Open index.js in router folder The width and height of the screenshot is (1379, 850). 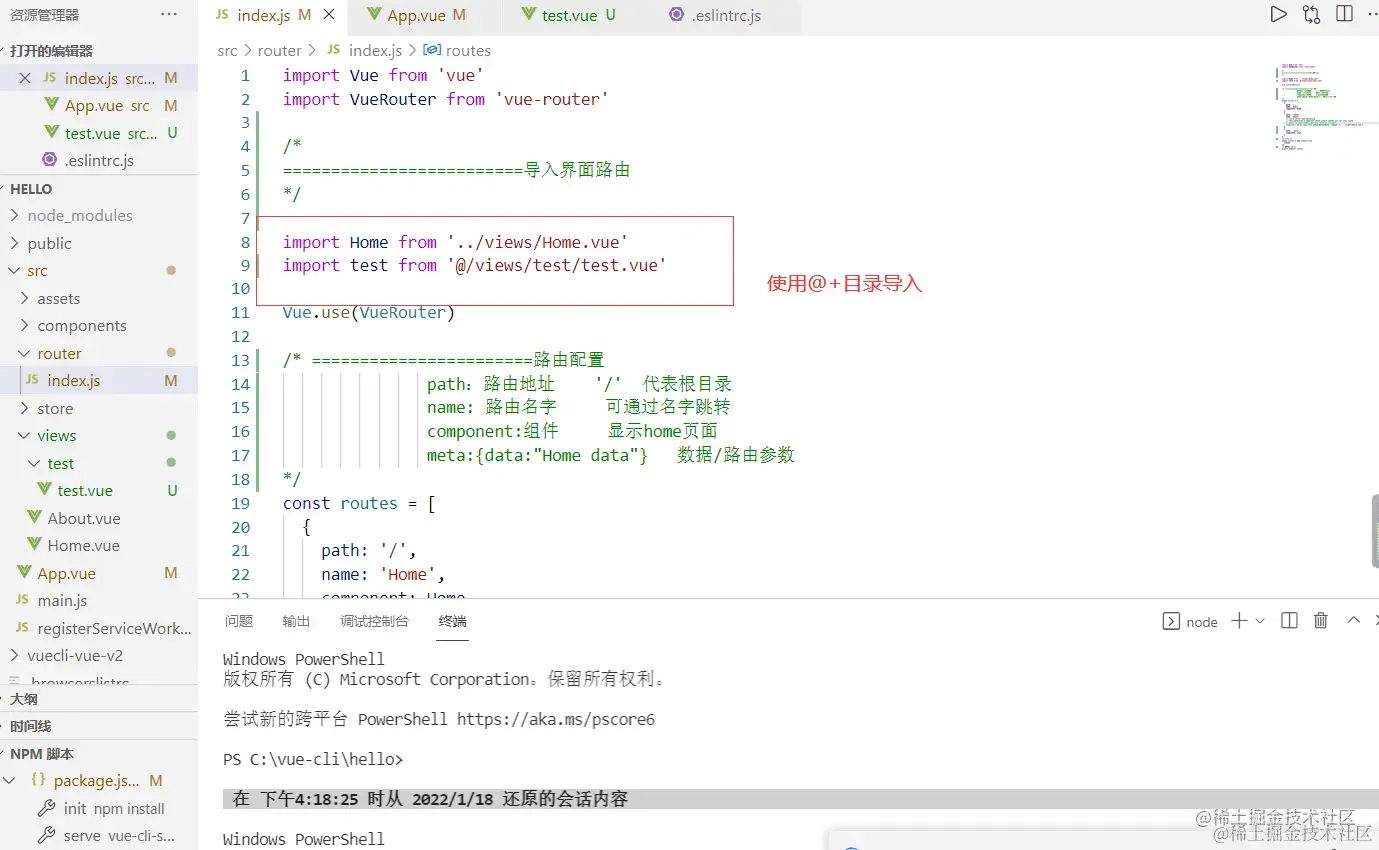(x=73, y=380)
